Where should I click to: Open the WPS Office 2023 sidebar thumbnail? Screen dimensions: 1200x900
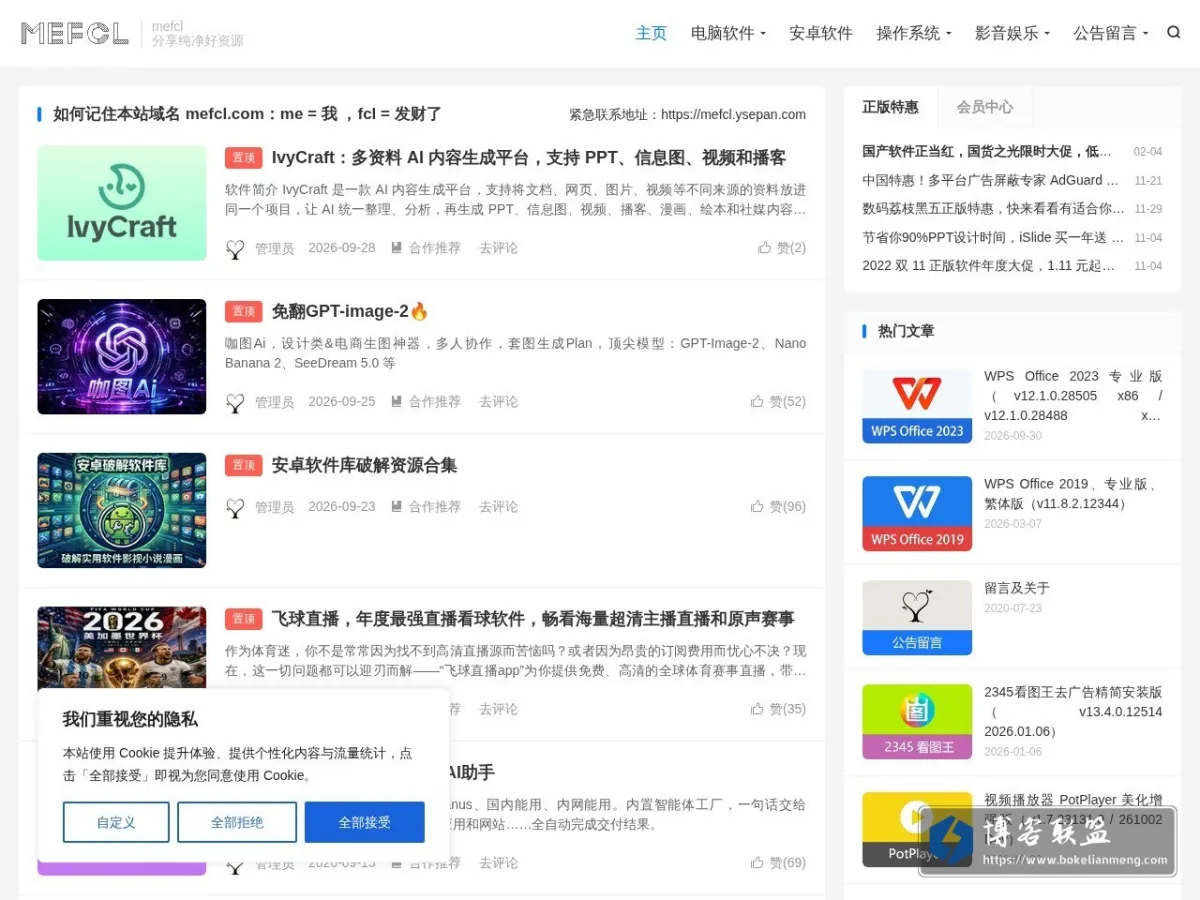917,406
